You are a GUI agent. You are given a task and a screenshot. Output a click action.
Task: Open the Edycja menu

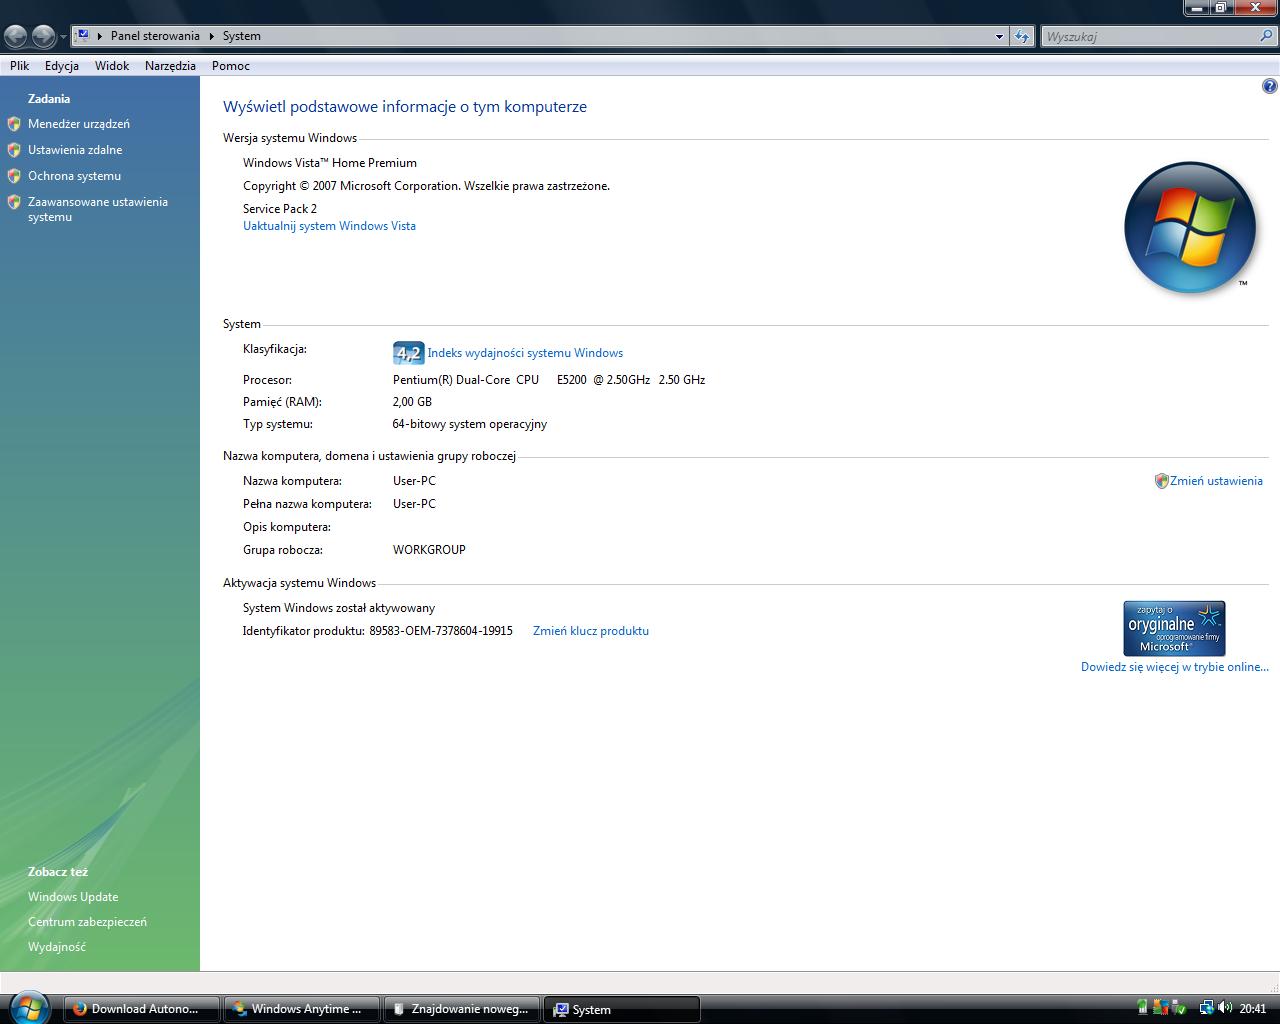(62, 66)
